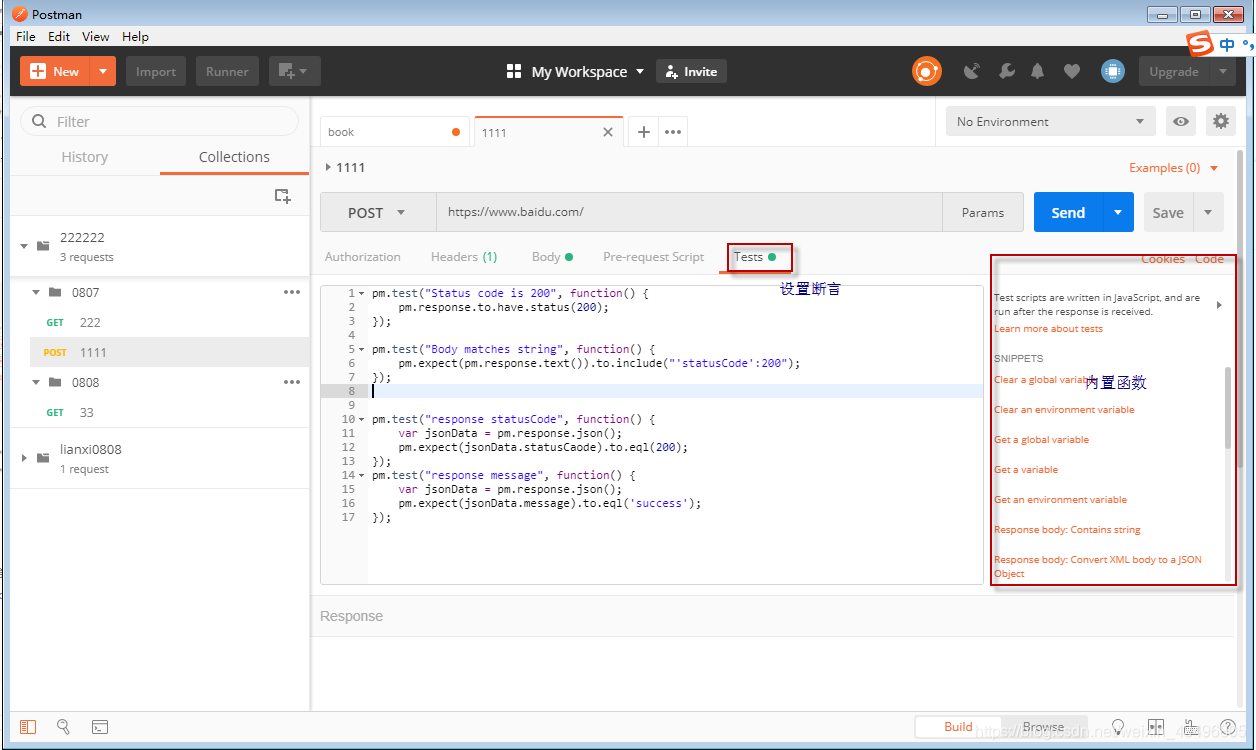Open the Upgrade dropdown arrow
This screenshot has height=750, width=1256.
pyautogui.click(x=1222, y=71)
